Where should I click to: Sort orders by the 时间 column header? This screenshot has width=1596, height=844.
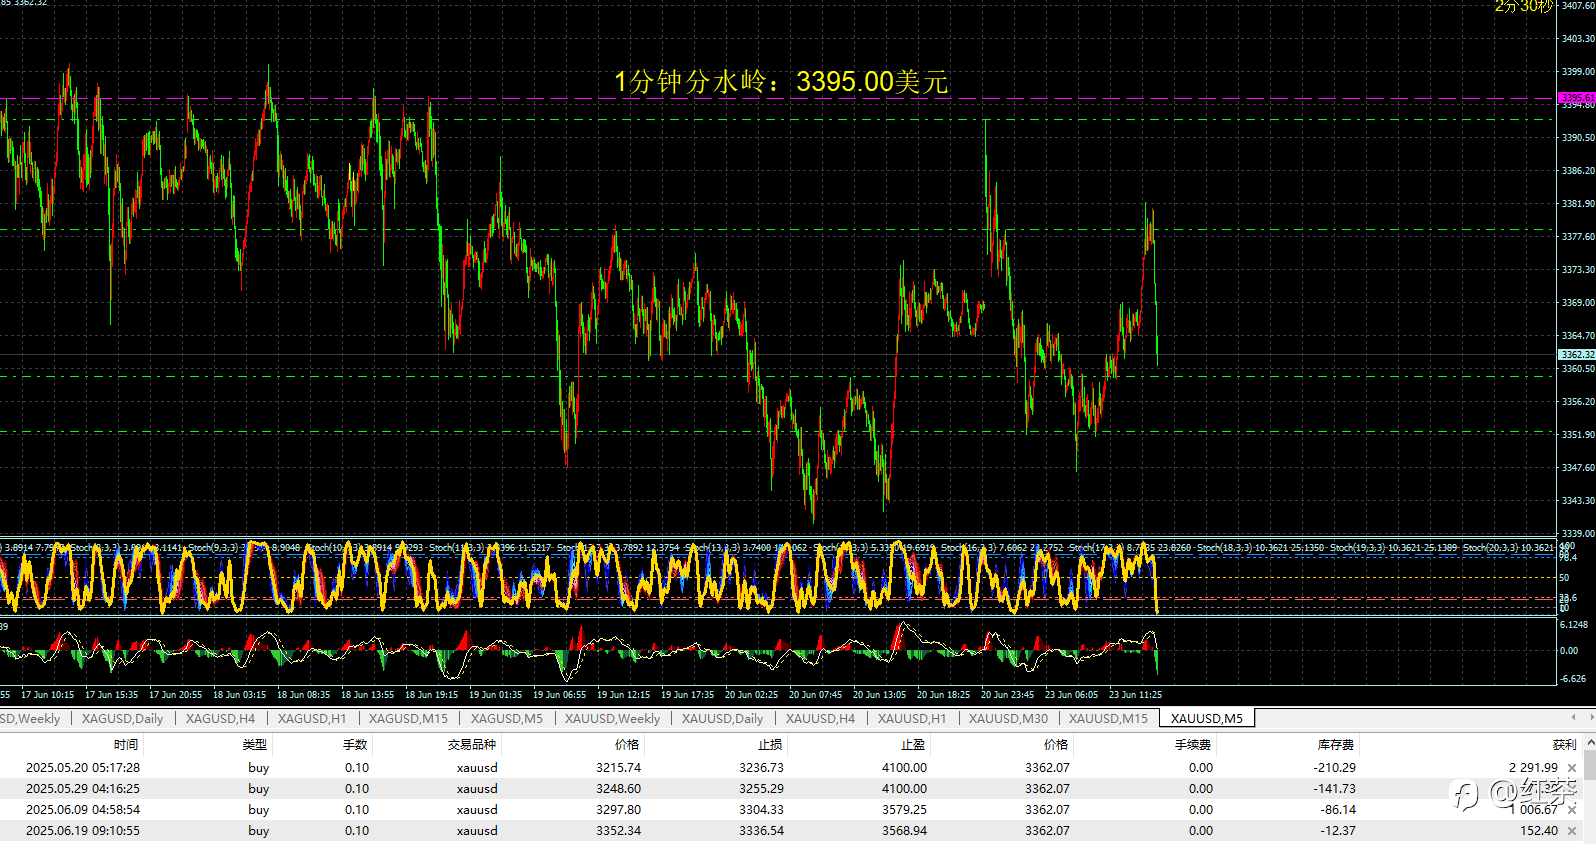[x=126, y=745]
